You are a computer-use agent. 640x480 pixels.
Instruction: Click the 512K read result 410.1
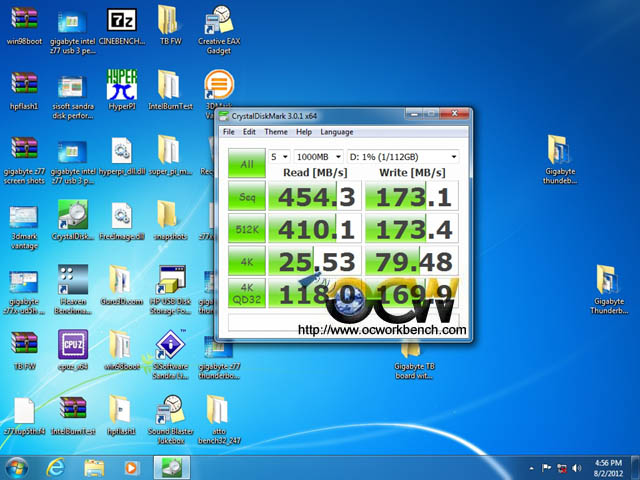pyautogui.click(x=315, y=228)
